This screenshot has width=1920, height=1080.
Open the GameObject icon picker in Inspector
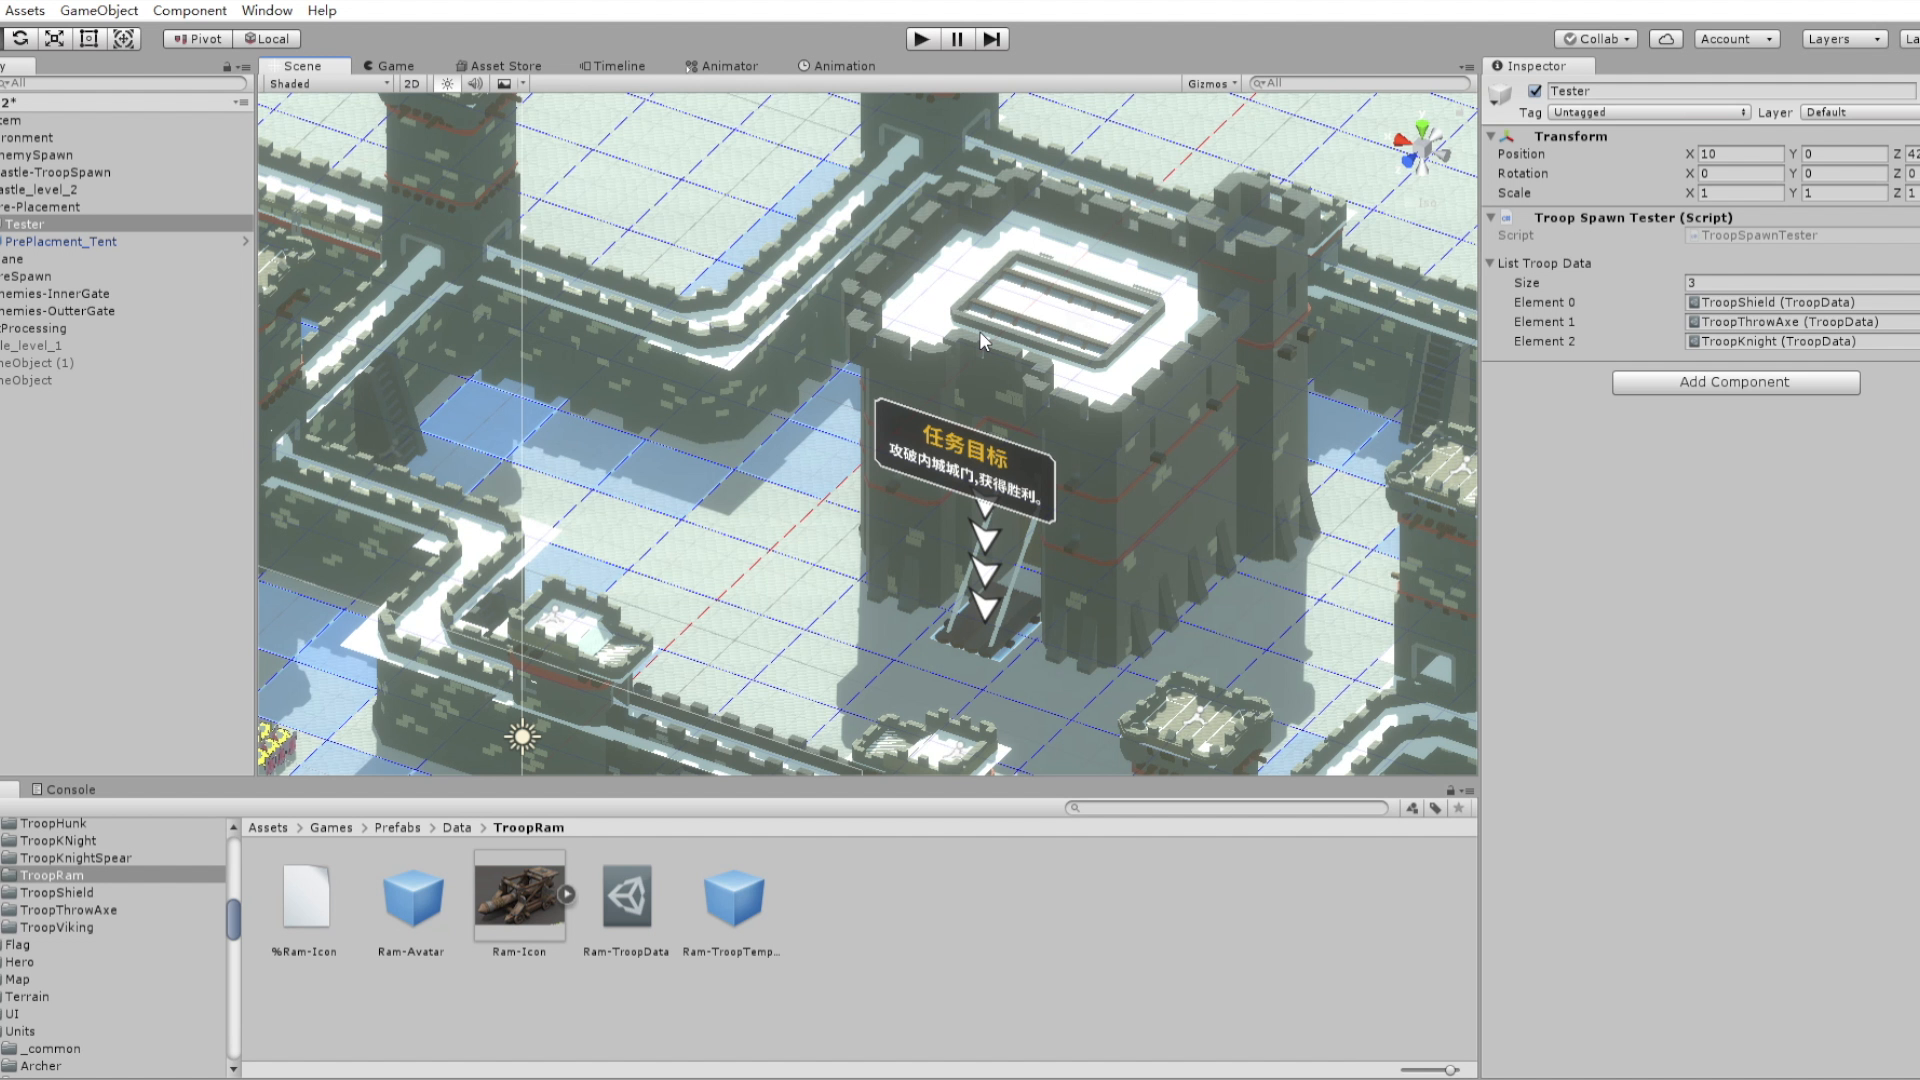pyautogui.click(x=1500, y=96)
